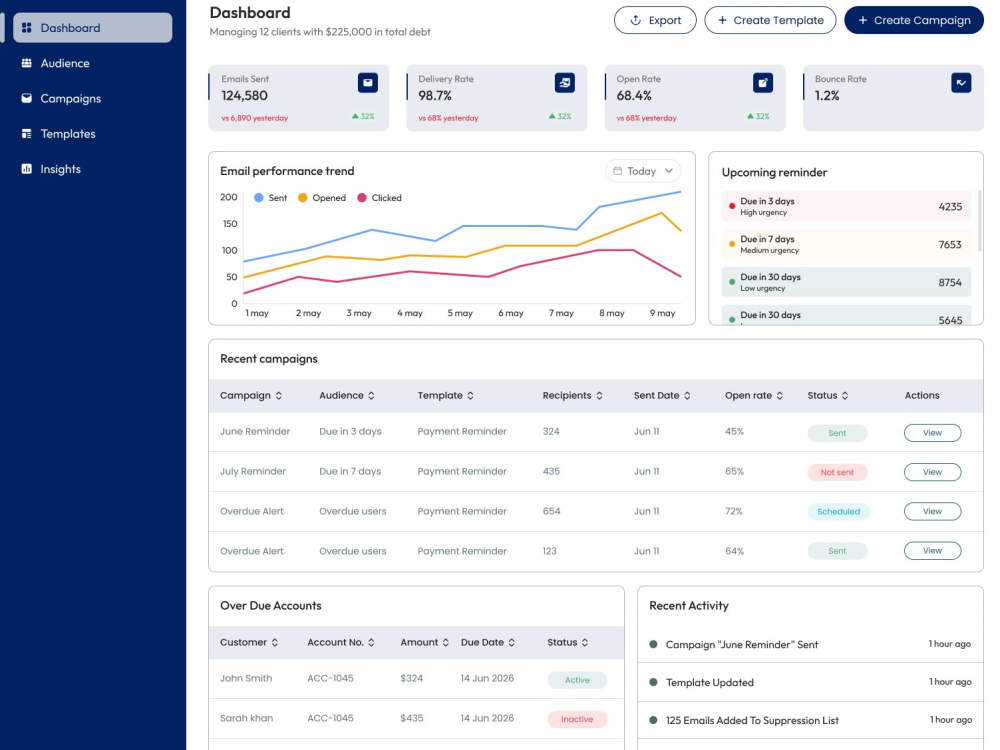1000x750 pixels.
Task: Sort overdue accounts by Customer column
Action: point(275,642)
